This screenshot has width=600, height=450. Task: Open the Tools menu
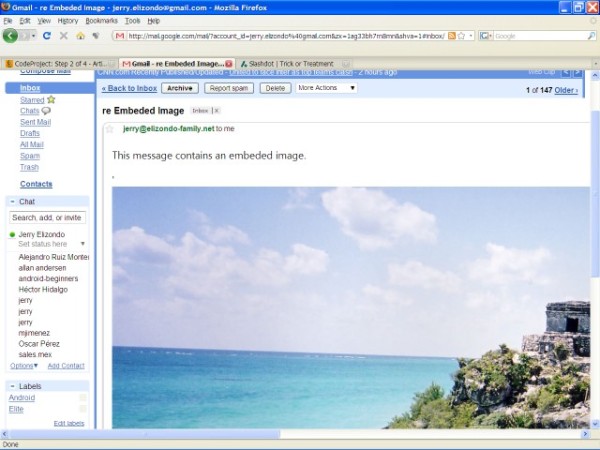(x=132, y=21)
